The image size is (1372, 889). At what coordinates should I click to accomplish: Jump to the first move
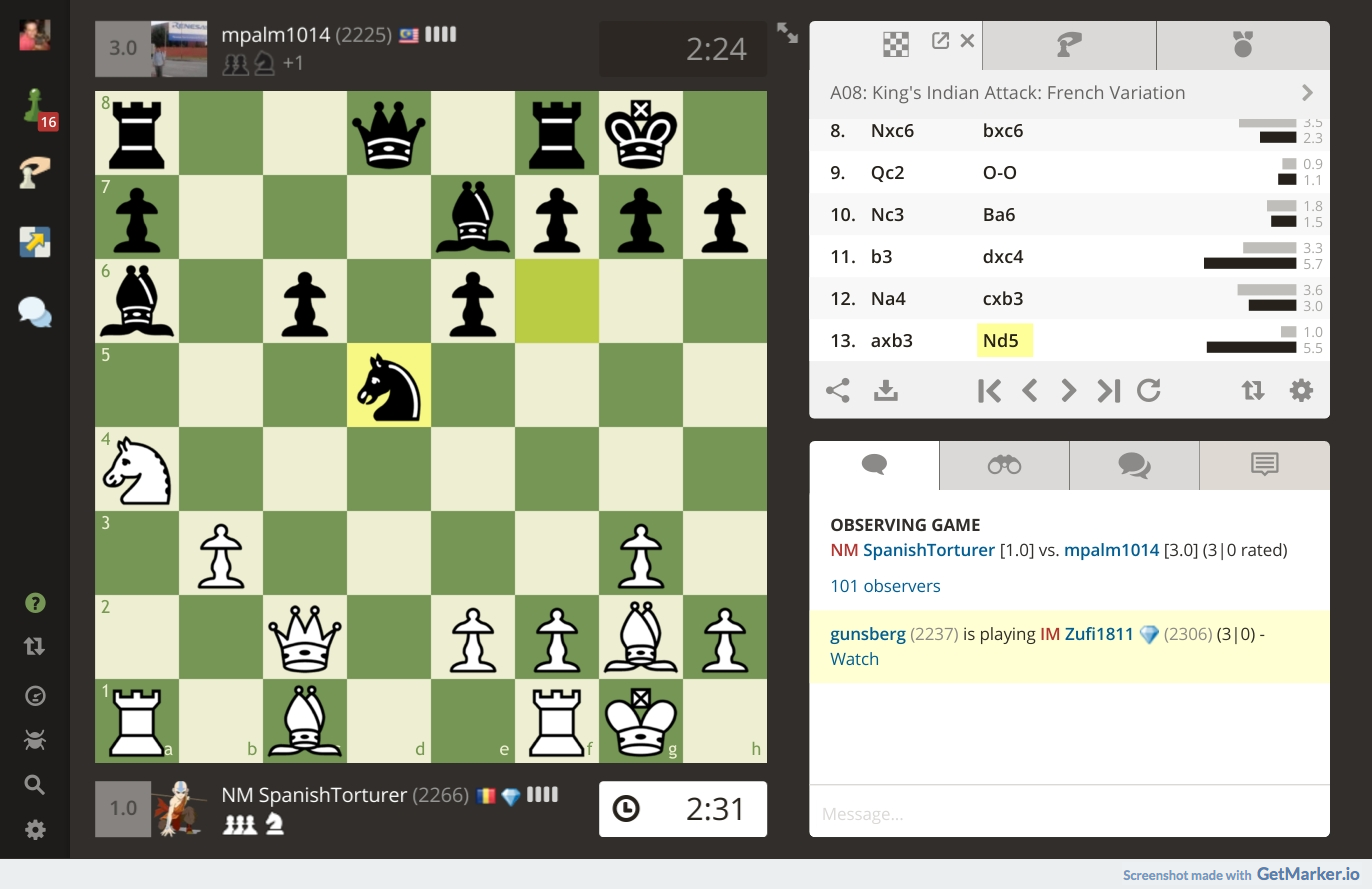(x=989, y=390)
